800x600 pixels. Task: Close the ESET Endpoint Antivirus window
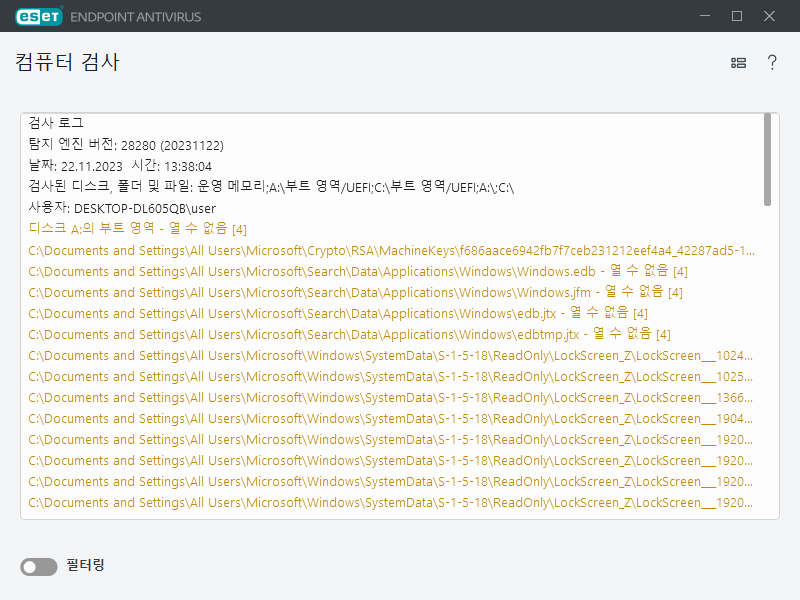769,16
